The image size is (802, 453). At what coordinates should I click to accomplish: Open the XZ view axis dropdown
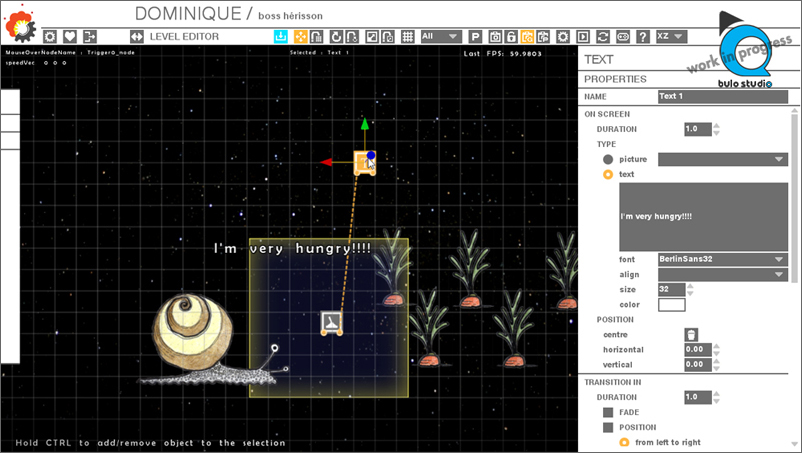point(671,36)
